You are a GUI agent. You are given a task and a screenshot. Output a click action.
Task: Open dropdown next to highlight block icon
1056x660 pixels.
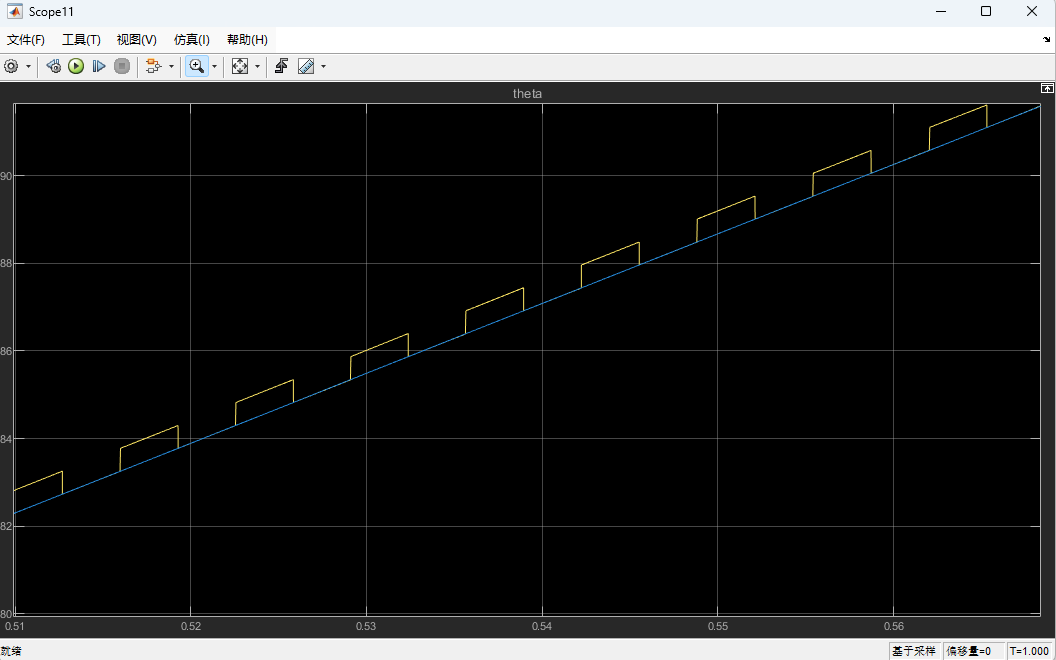[x=171, y=66]
